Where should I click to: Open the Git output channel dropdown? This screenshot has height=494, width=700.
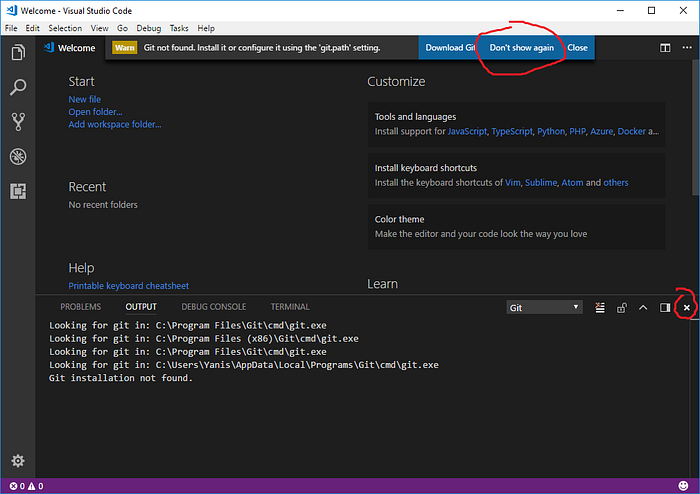pos(544,307)
